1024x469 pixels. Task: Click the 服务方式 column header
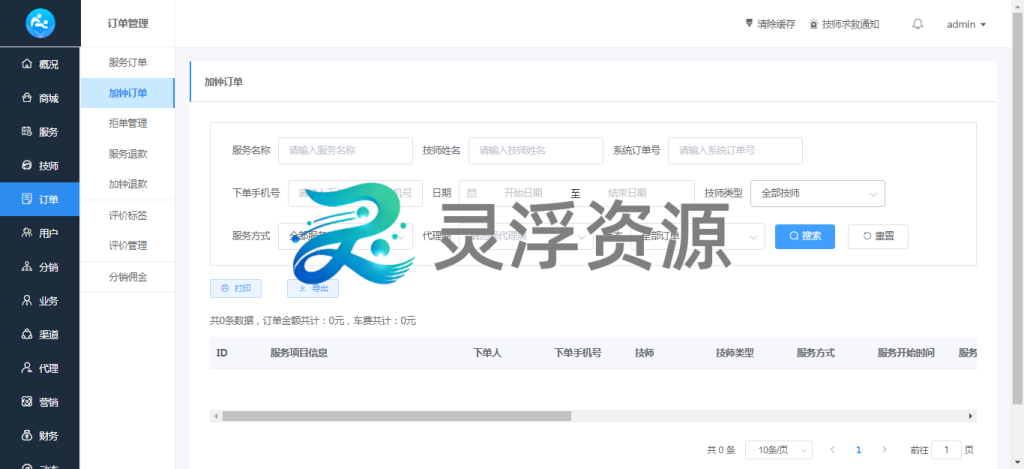coord(816,353)
